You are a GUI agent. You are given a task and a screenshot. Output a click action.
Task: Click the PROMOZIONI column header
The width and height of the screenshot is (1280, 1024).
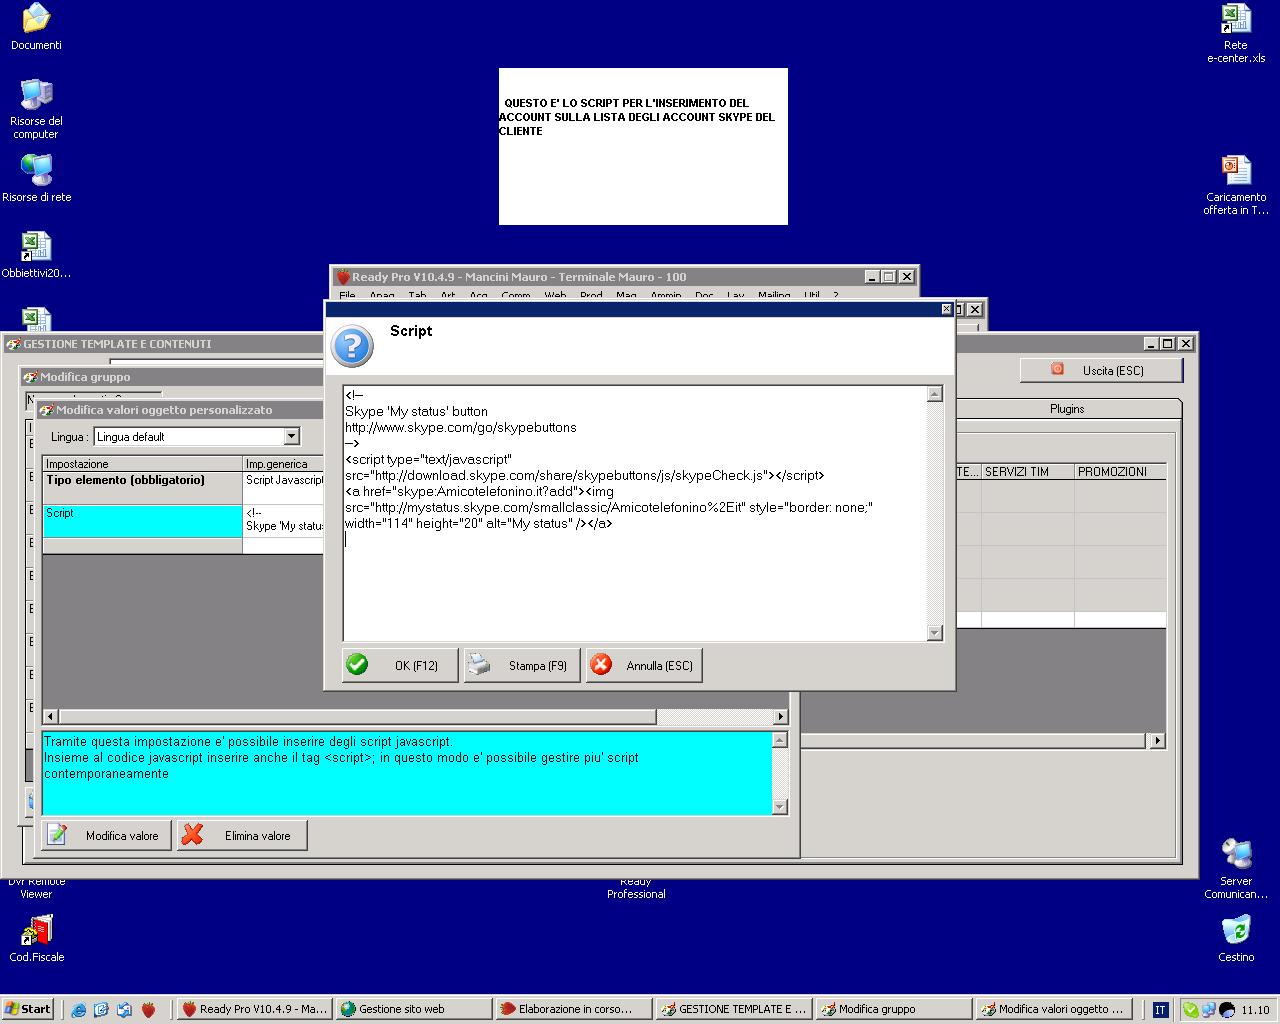(x=1120, y=472)
